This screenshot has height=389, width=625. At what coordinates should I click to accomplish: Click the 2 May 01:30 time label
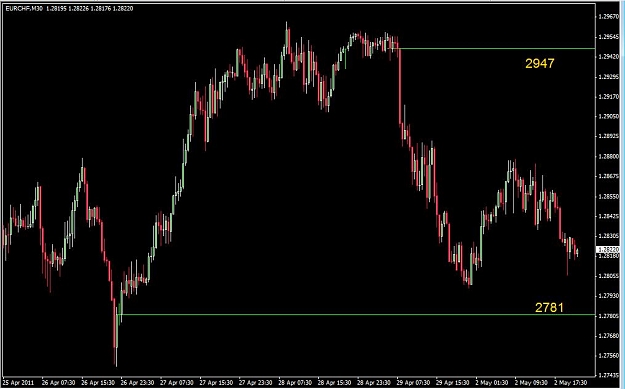tap(491, 383)
